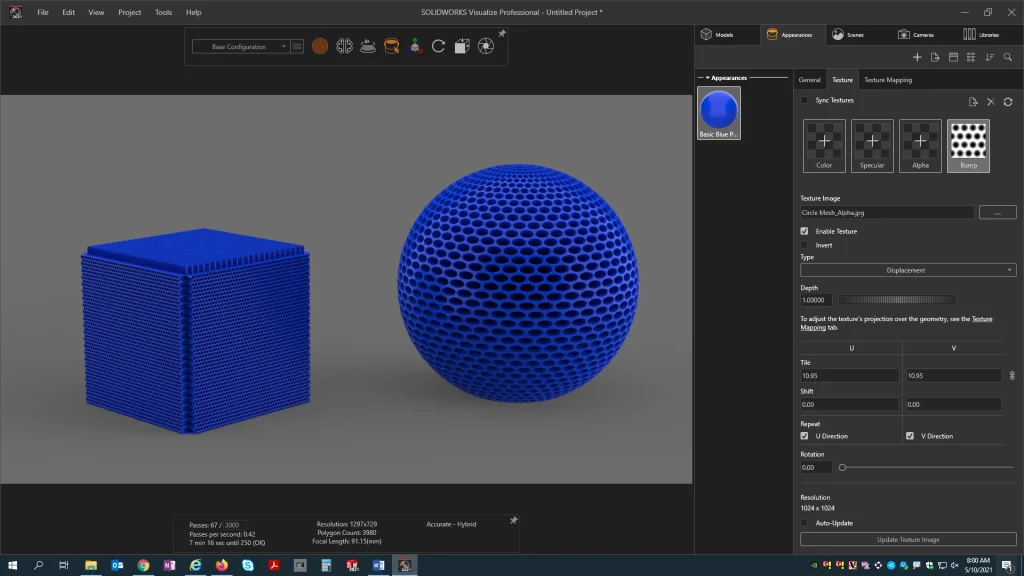
Task: Select the appearance paint bucket tool
Action: (x=391, y=46)
